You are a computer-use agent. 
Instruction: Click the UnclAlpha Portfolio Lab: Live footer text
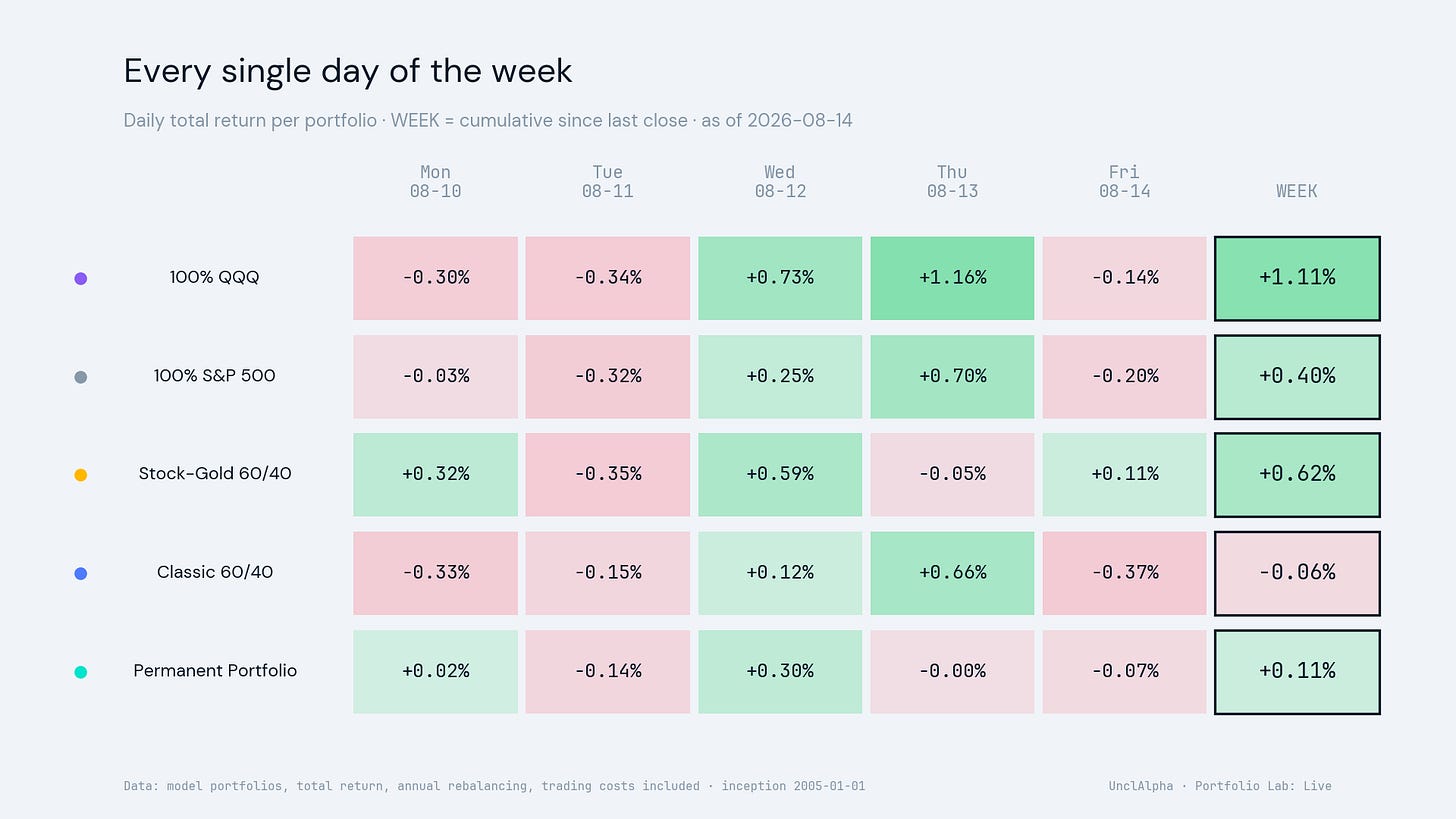(1220, 786)
